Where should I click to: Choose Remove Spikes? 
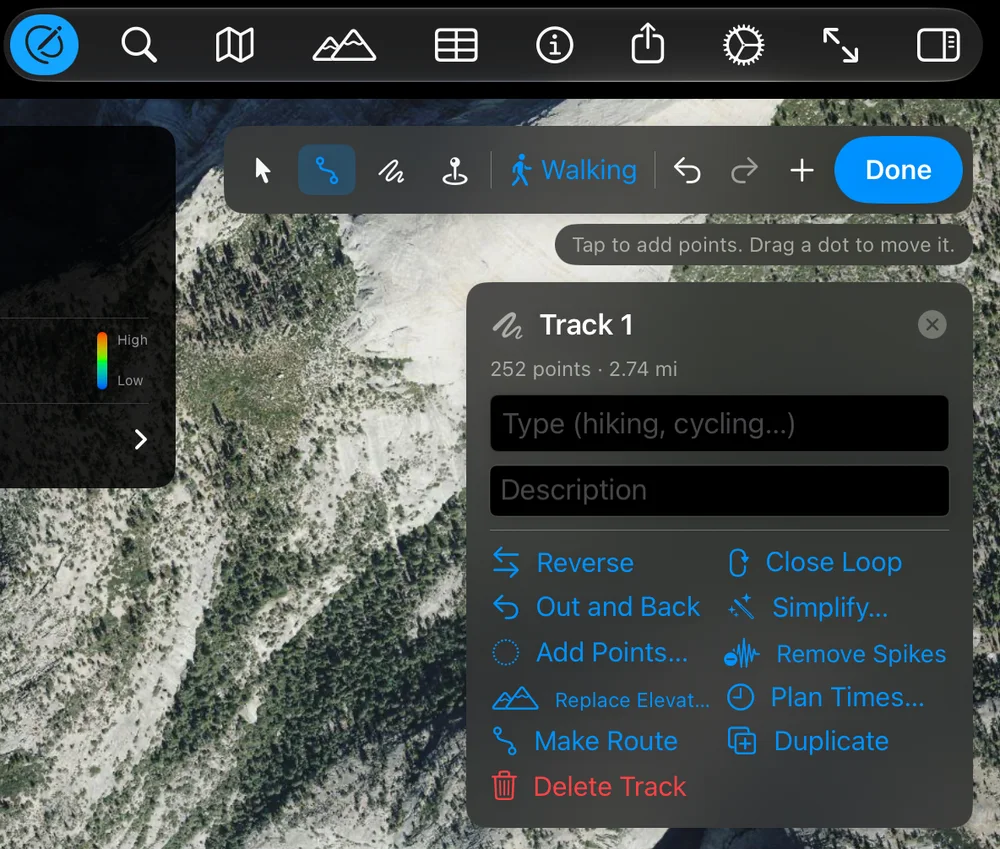835,654
